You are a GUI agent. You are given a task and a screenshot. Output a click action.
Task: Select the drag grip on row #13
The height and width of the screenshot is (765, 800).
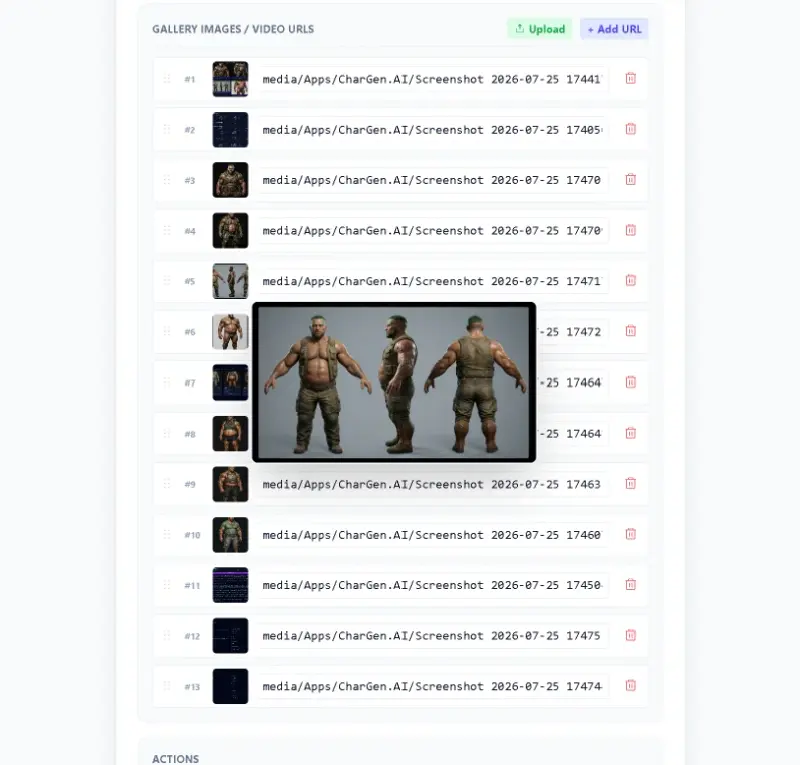(x=167, y=686)
